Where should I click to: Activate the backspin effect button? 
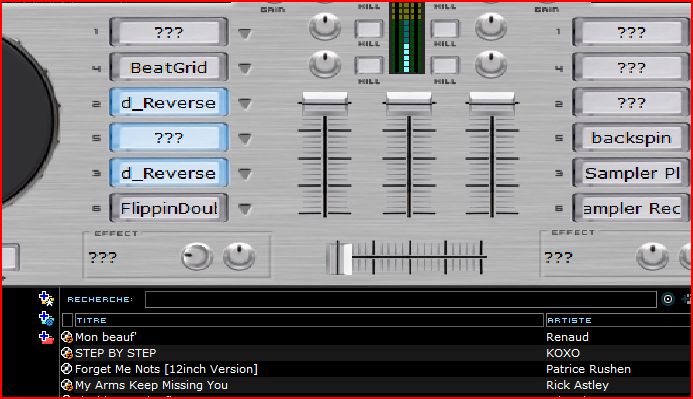tap(631, 138)
